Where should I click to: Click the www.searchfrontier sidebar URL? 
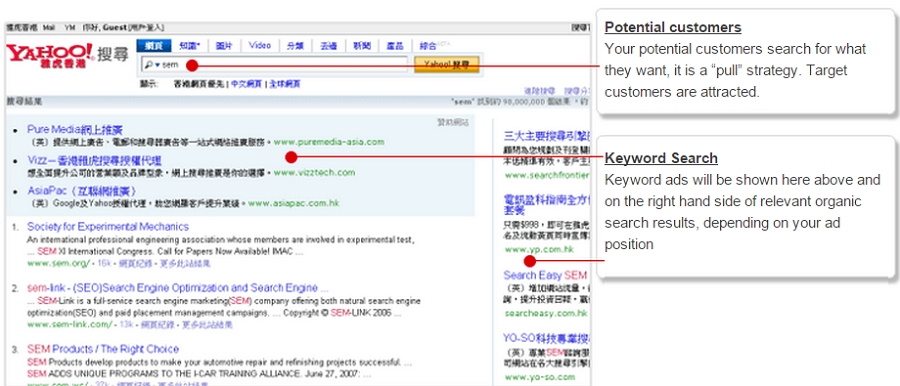pos(546,175)
